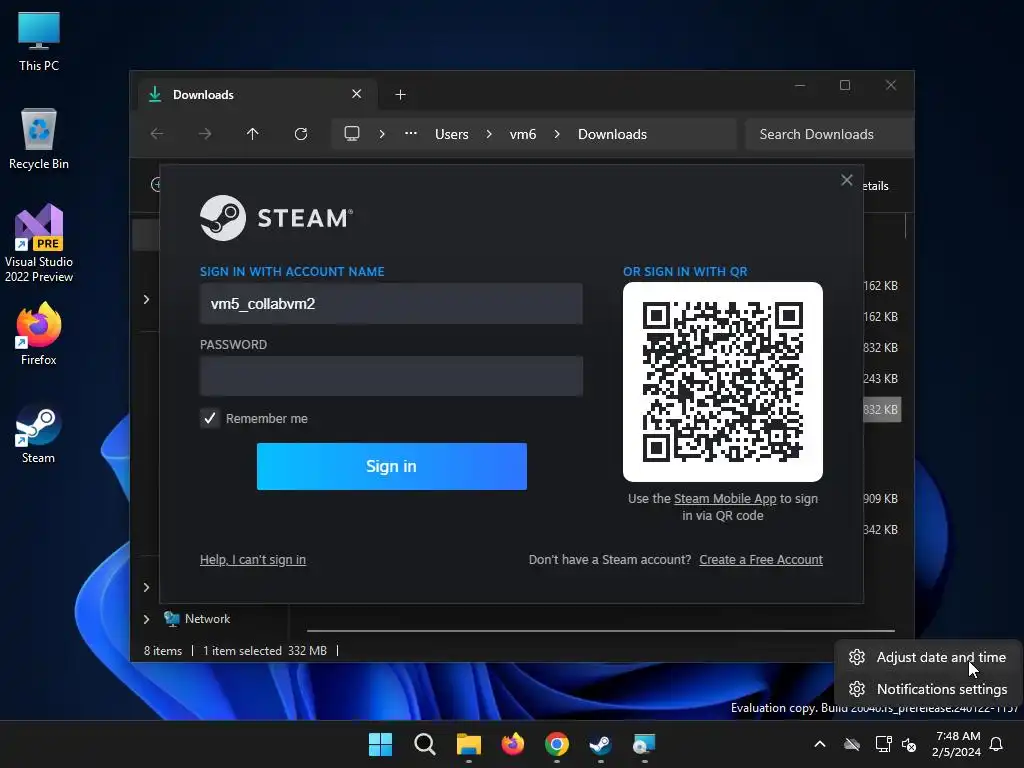The width and height of the screenshot is (1024, 768).
Task: Expand chevron after Users breadcrumb
Action: [489, 134]
